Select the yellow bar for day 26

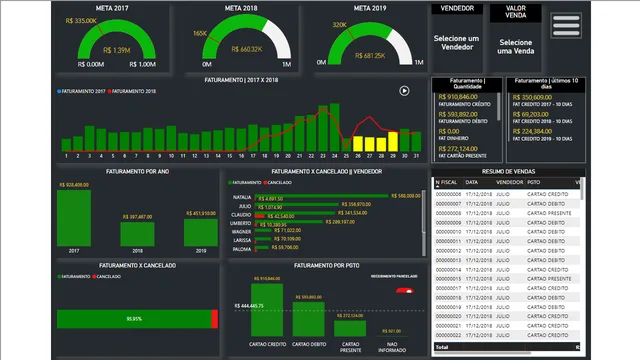click(358, 144)
